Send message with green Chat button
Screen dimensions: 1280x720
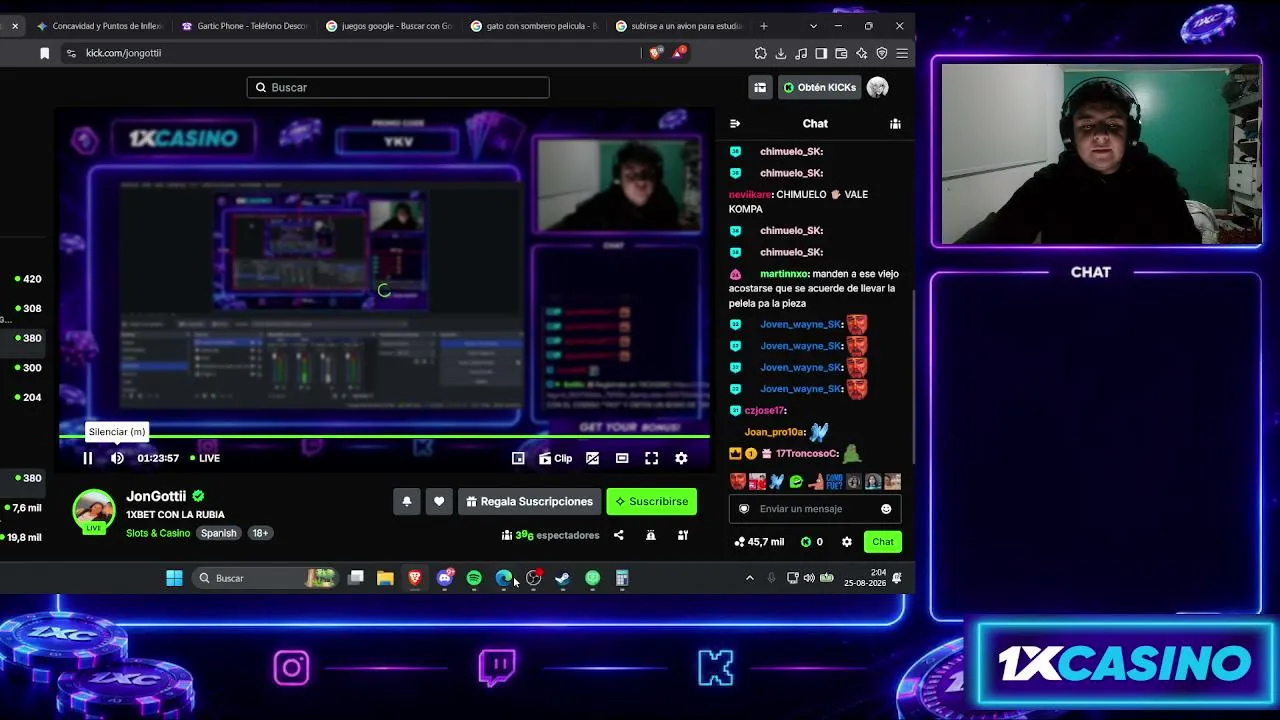(x=882, y=542)
